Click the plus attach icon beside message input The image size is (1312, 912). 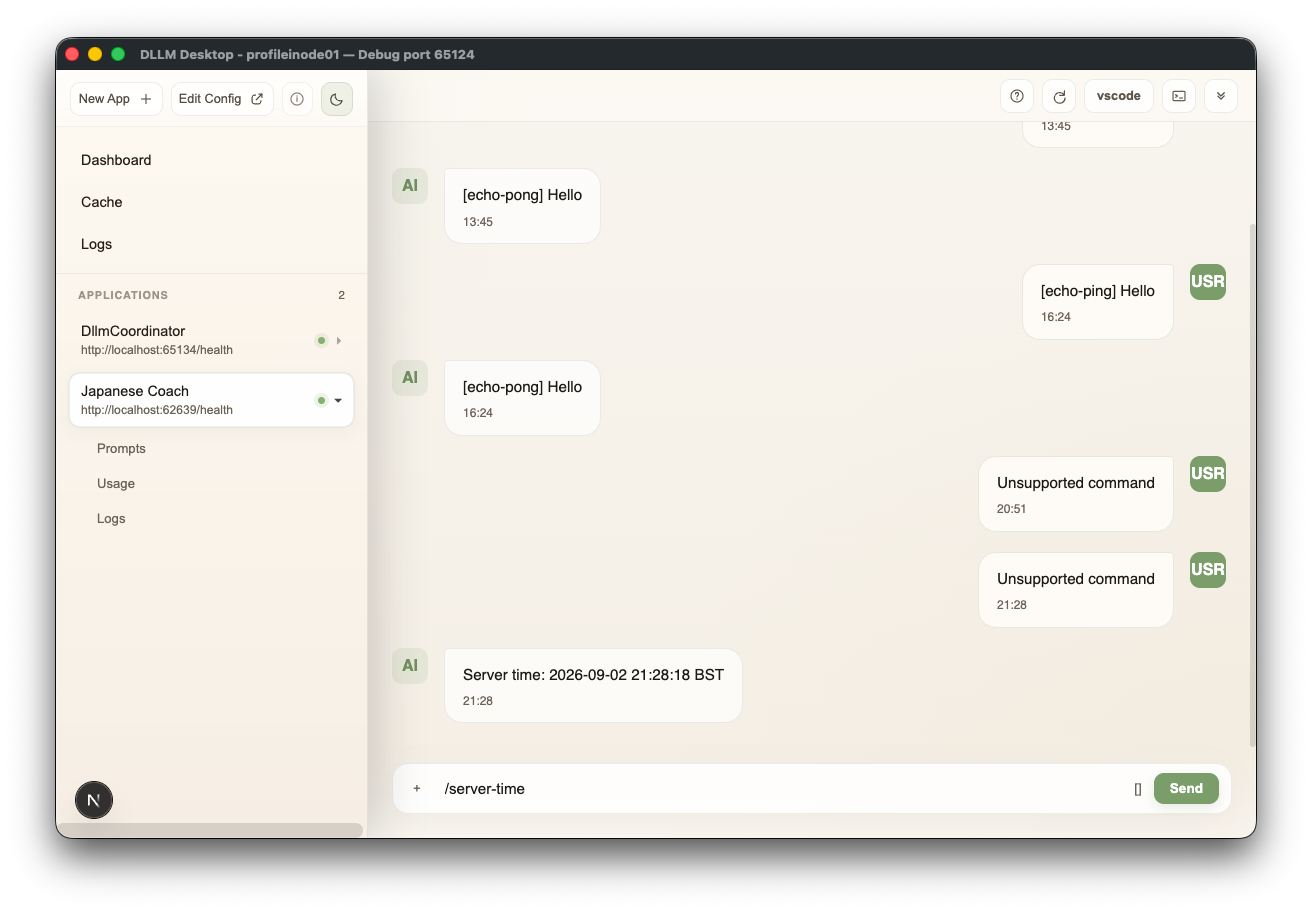417,789
